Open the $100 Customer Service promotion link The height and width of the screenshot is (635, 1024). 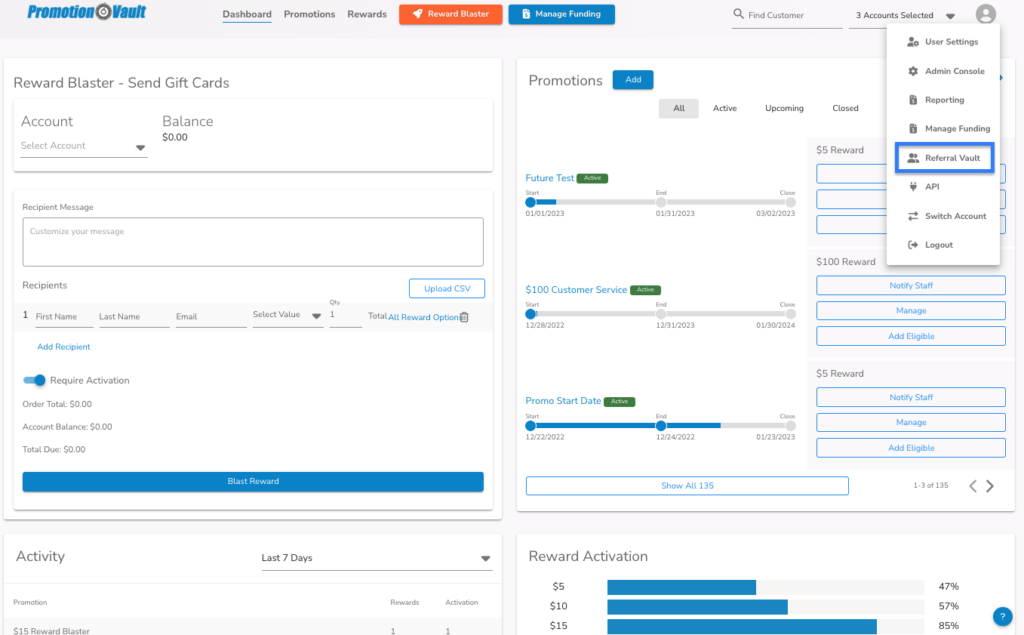click(576, 289)
